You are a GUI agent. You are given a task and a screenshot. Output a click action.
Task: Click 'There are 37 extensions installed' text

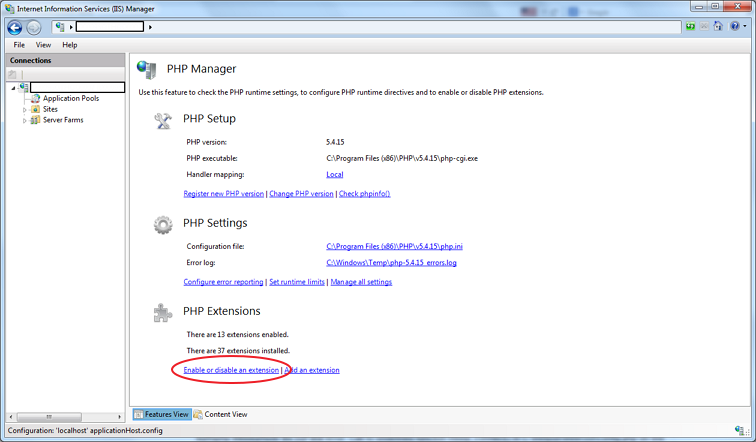pyautogui.click(x=238, y=351)
